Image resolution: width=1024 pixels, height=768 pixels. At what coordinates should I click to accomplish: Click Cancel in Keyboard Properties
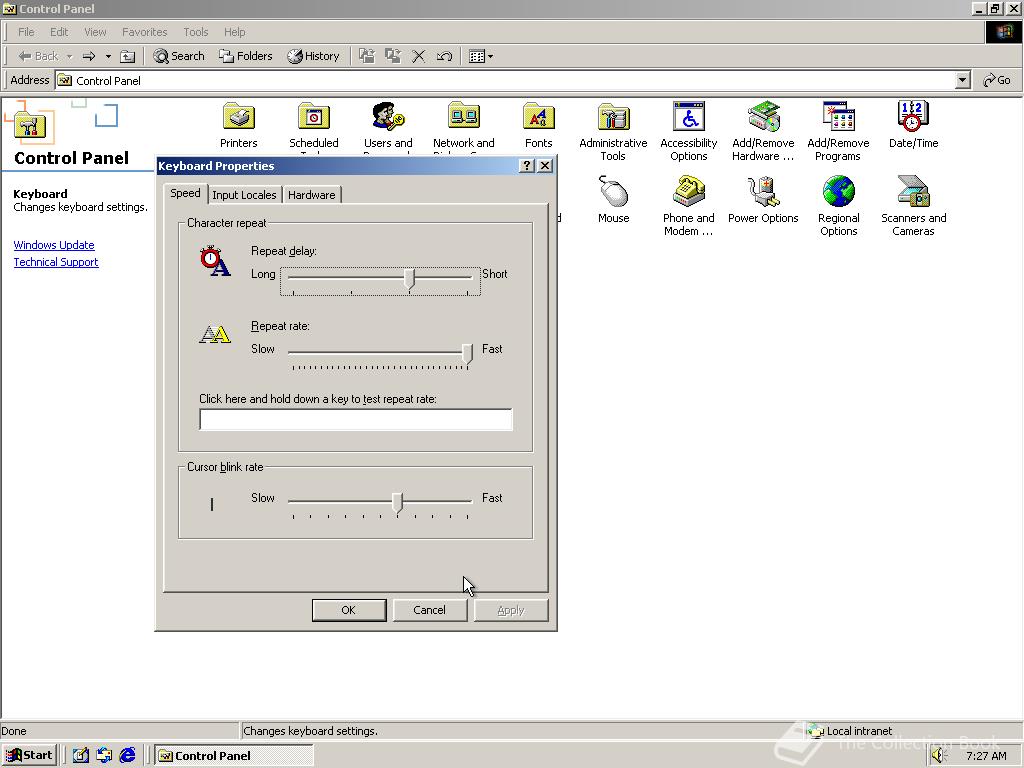(429, 610)
